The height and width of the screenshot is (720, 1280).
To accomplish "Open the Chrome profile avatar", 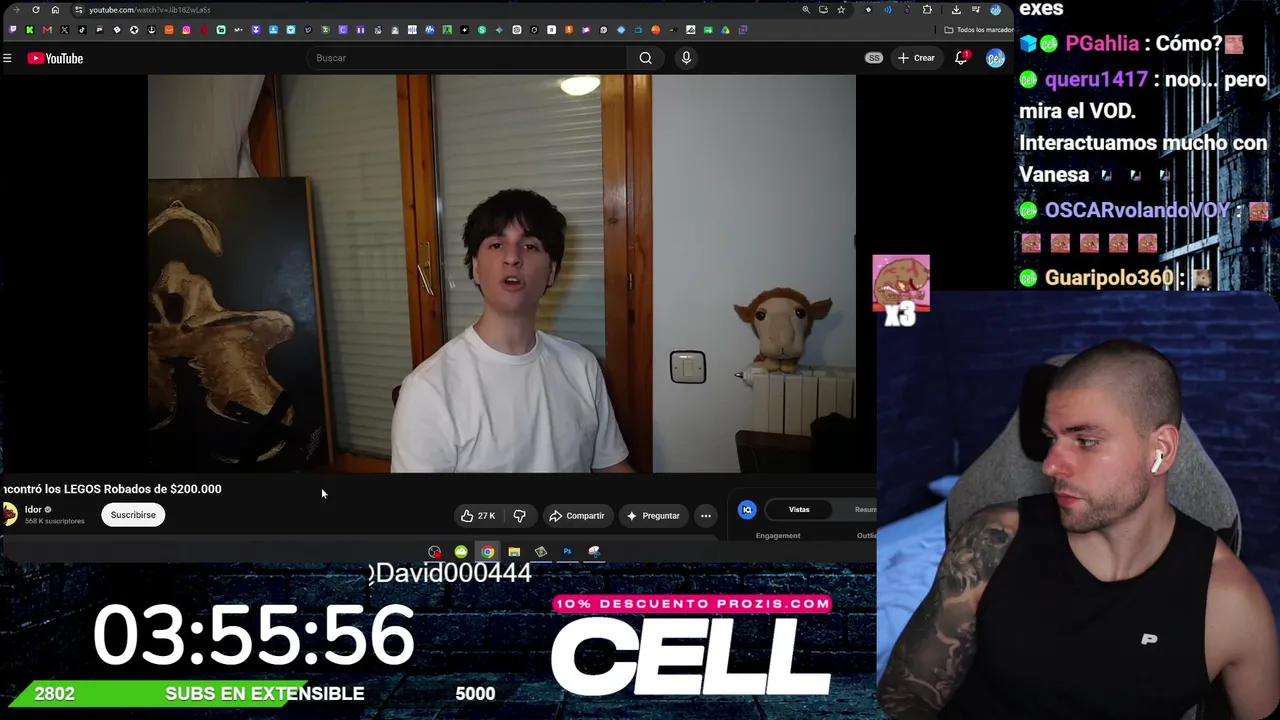I will 995,10.
